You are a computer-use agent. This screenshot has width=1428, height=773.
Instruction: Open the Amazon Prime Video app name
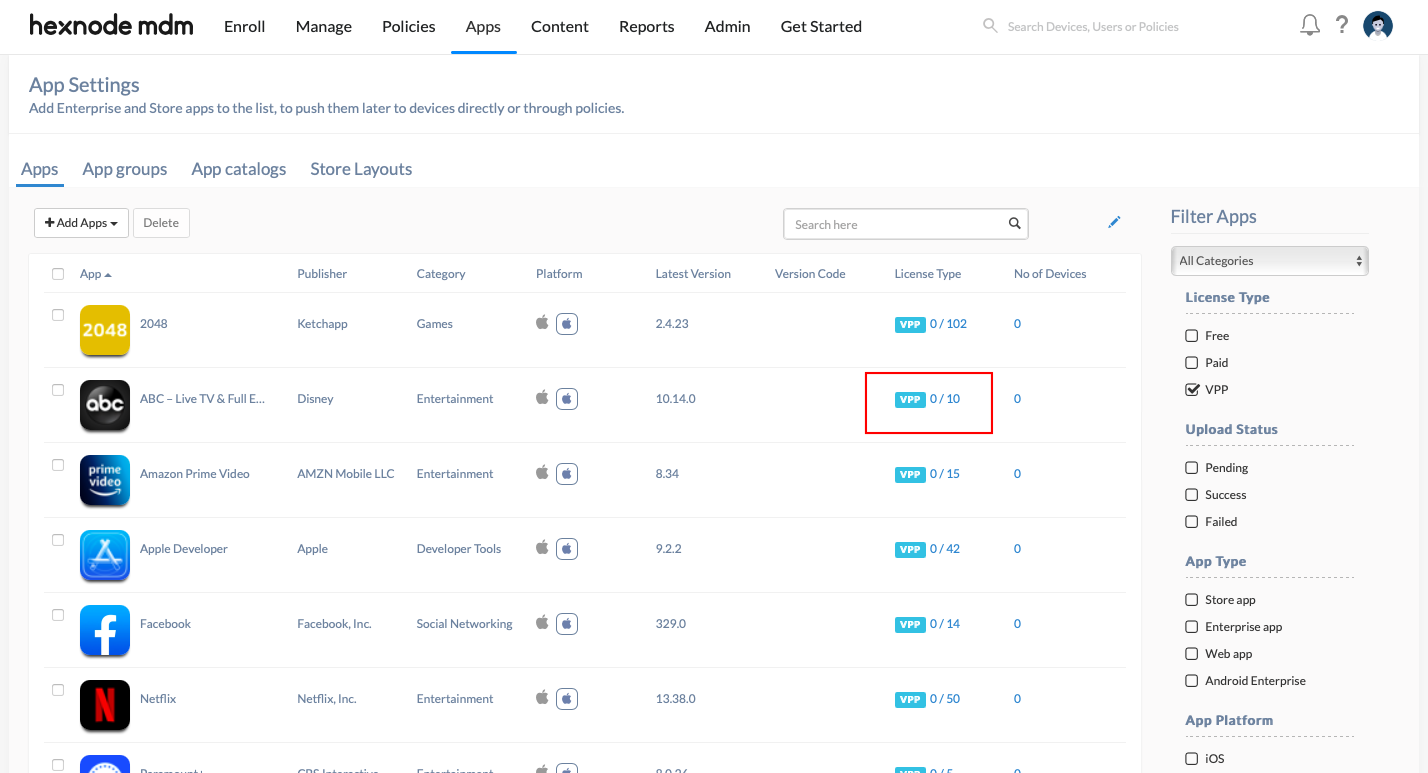[195, 474]
